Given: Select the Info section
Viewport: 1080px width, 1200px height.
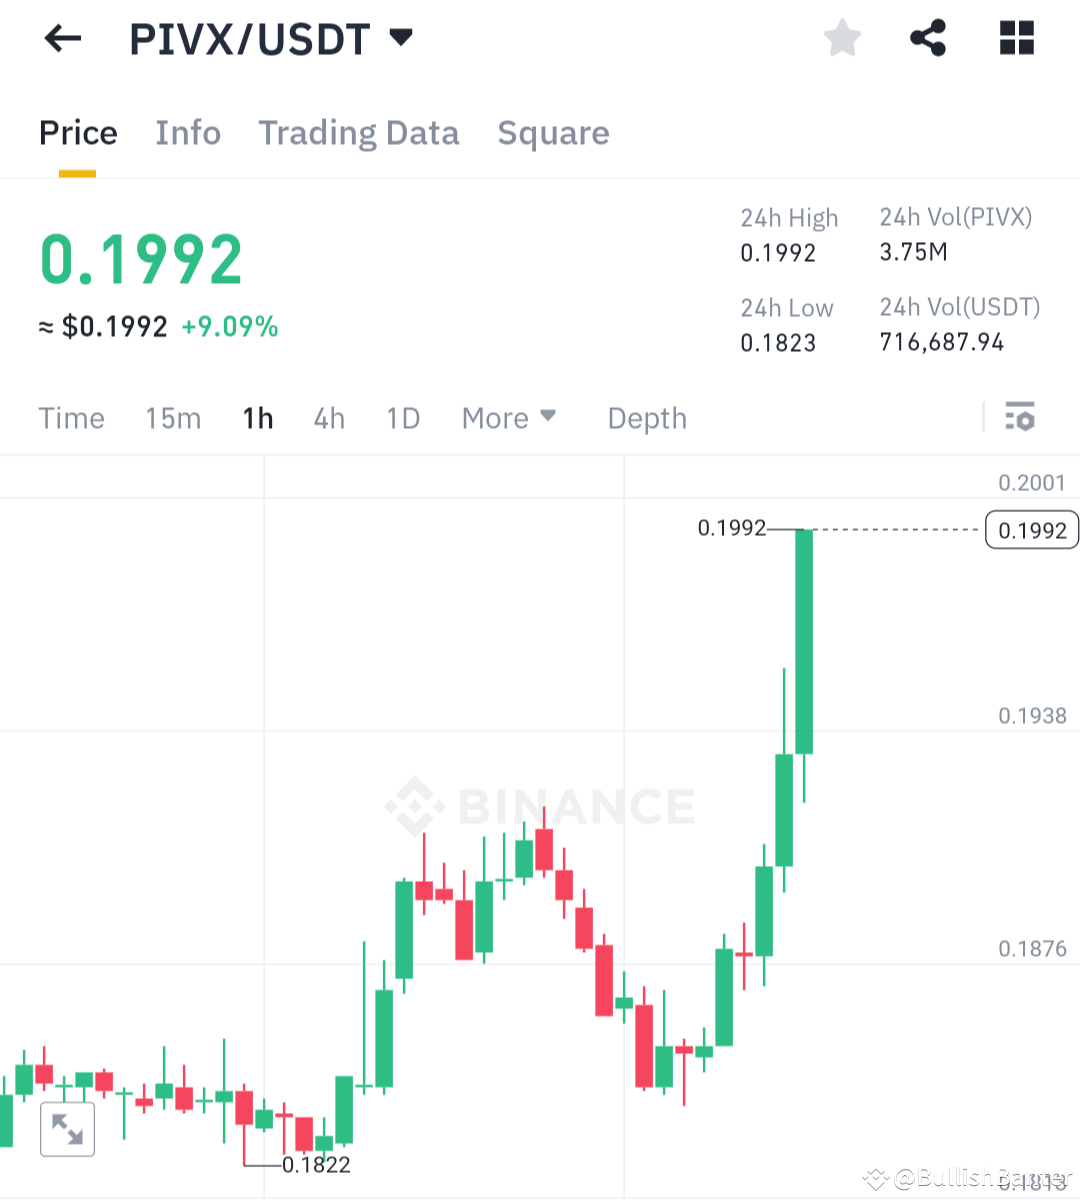Looking at the screenshot, I should pos(188,132).
